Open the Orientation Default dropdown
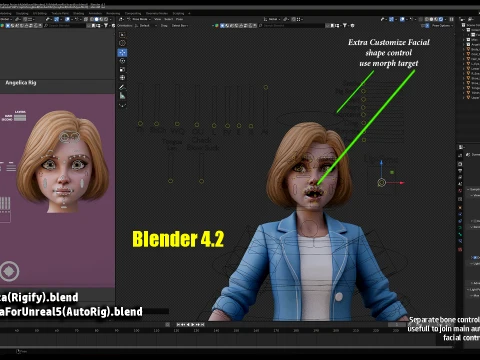This screenshot has width=480, height=360. point(146,25)
